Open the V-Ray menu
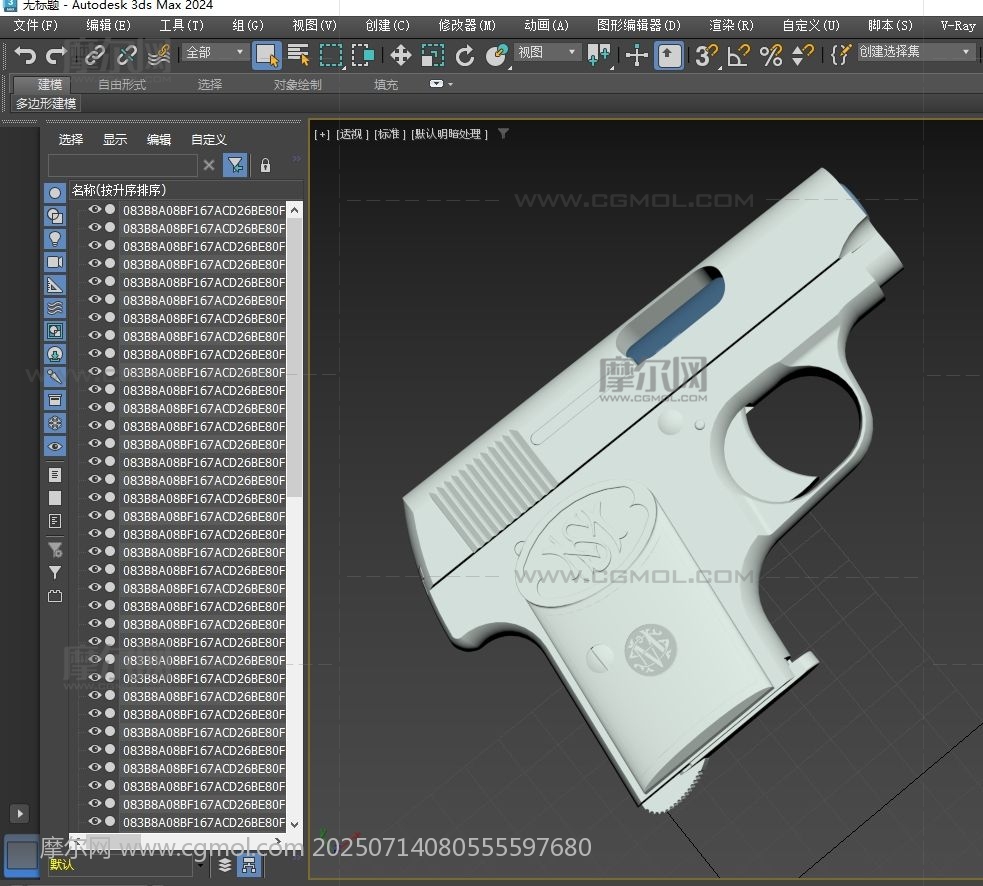Viewport: 983px width, 886px height. tap(958, 25)
